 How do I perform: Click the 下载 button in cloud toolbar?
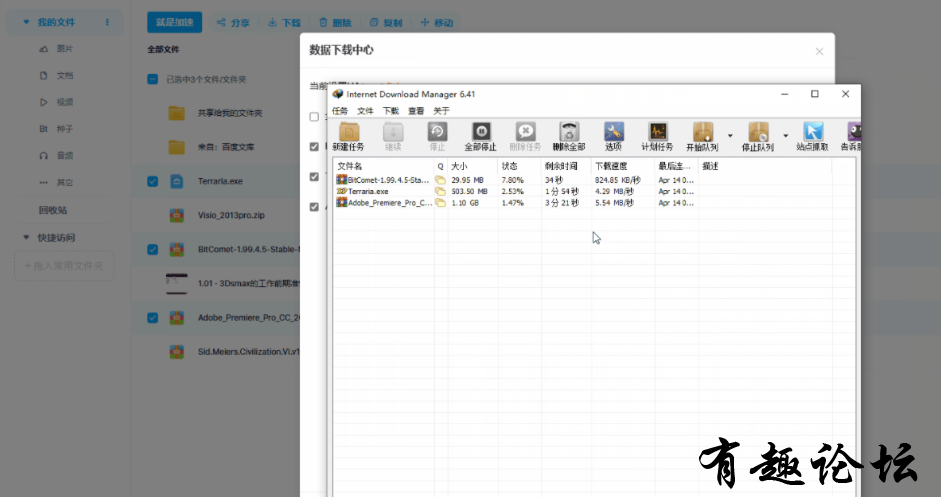click(x=284, y=23)
